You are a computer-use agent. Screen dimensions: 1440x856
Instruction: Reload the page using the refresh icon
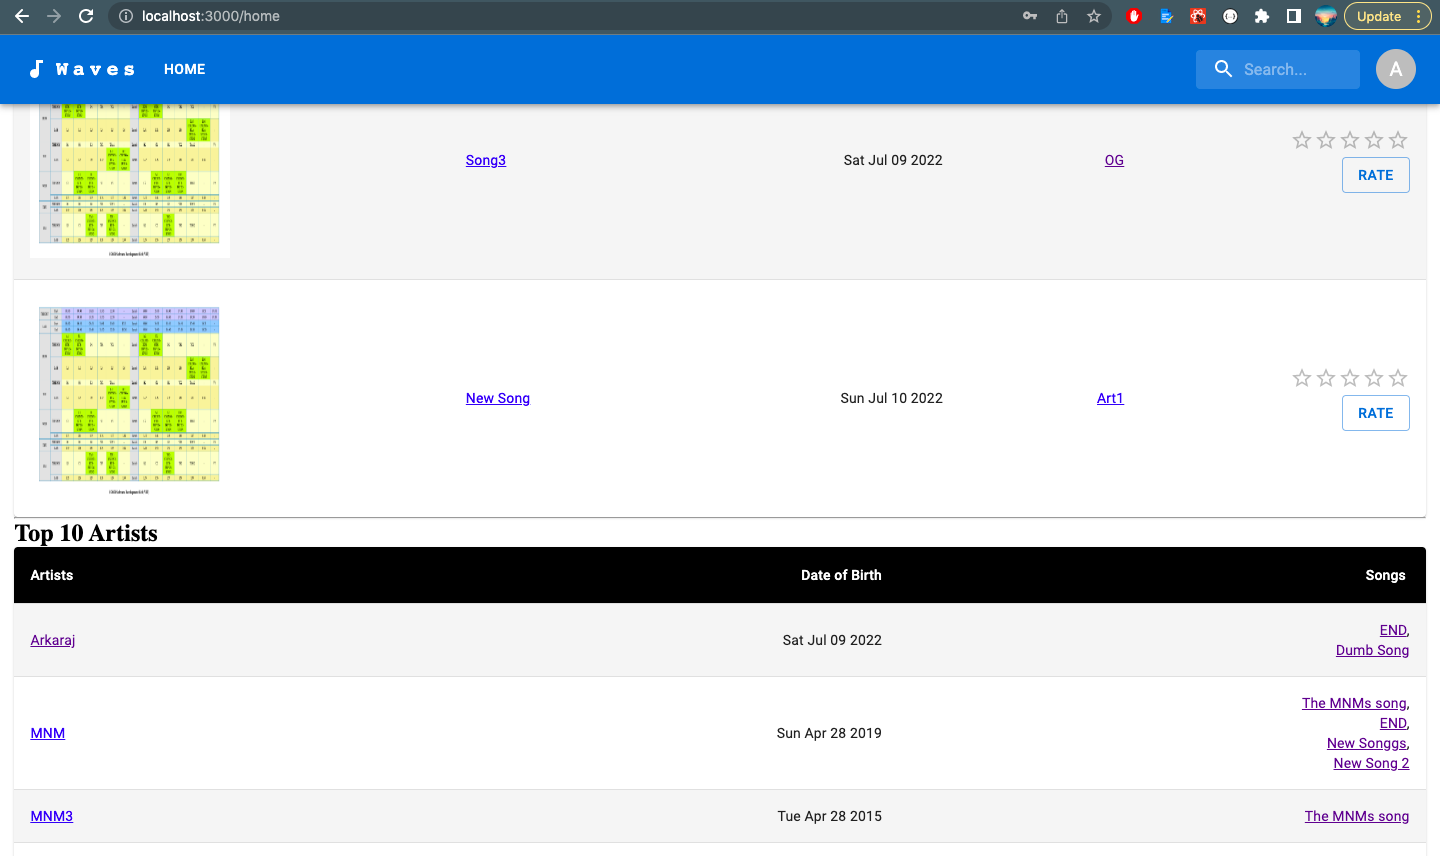click(x=86, y=16)
